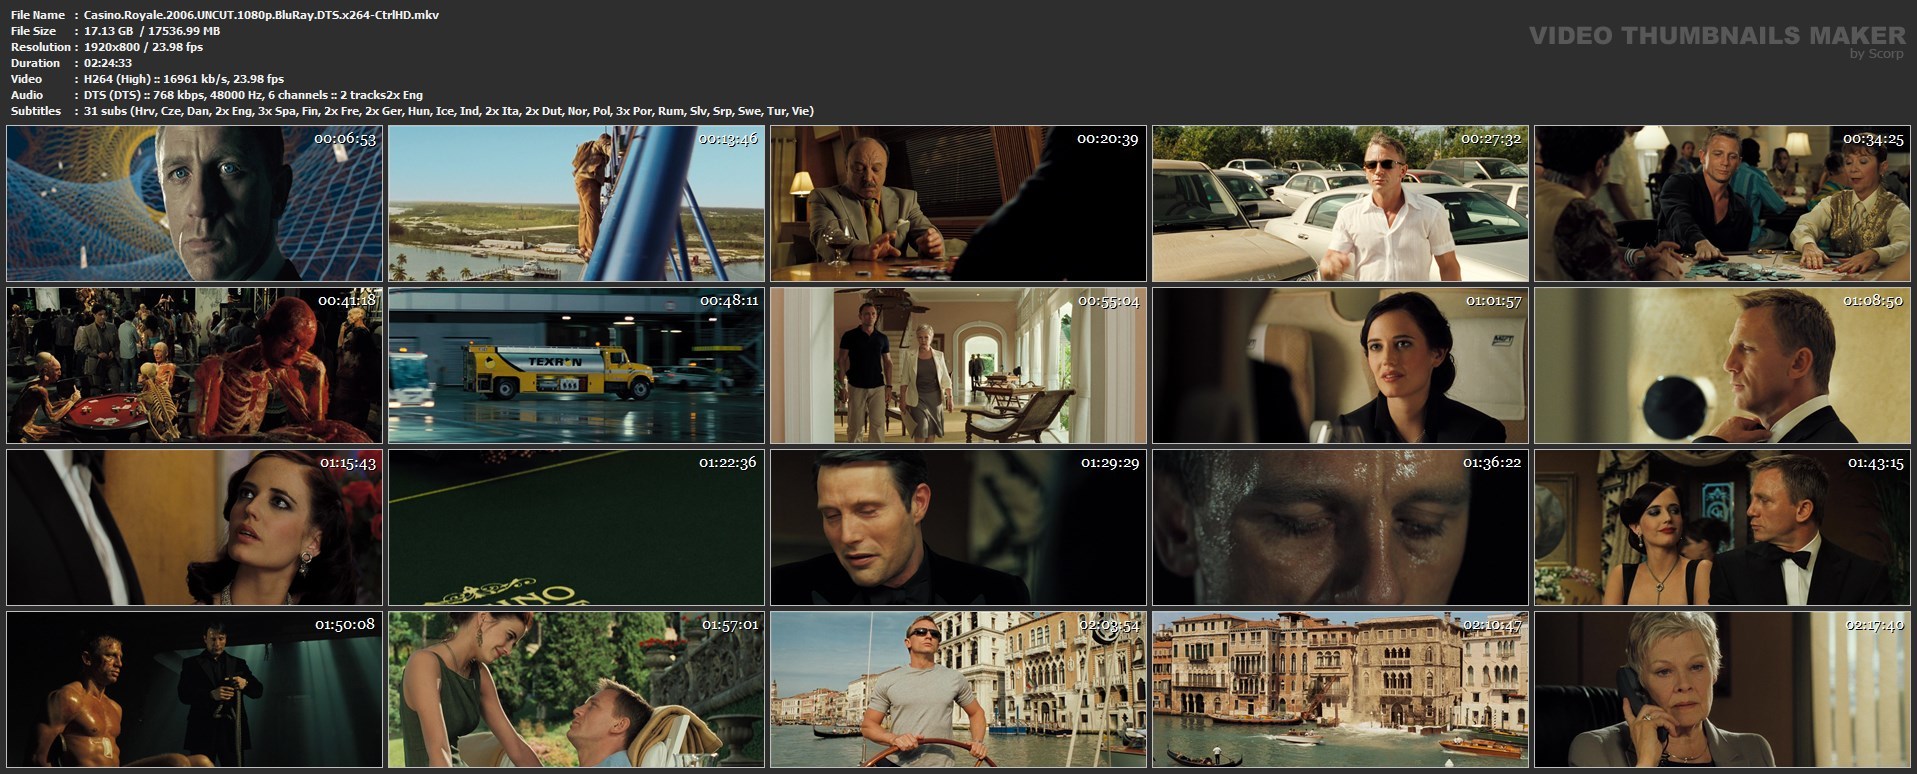
Task: Click the parking lot thumbnail at 00:27:32
Action: (1340, 204)
